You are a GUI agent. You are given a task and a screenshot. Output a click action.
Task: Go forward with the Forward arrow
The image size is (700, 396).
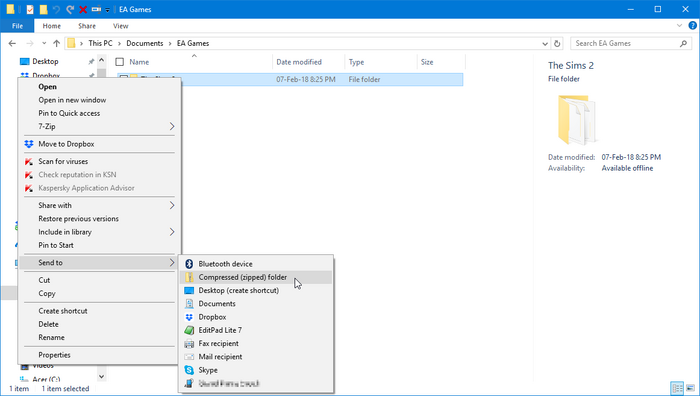(30, 43)
